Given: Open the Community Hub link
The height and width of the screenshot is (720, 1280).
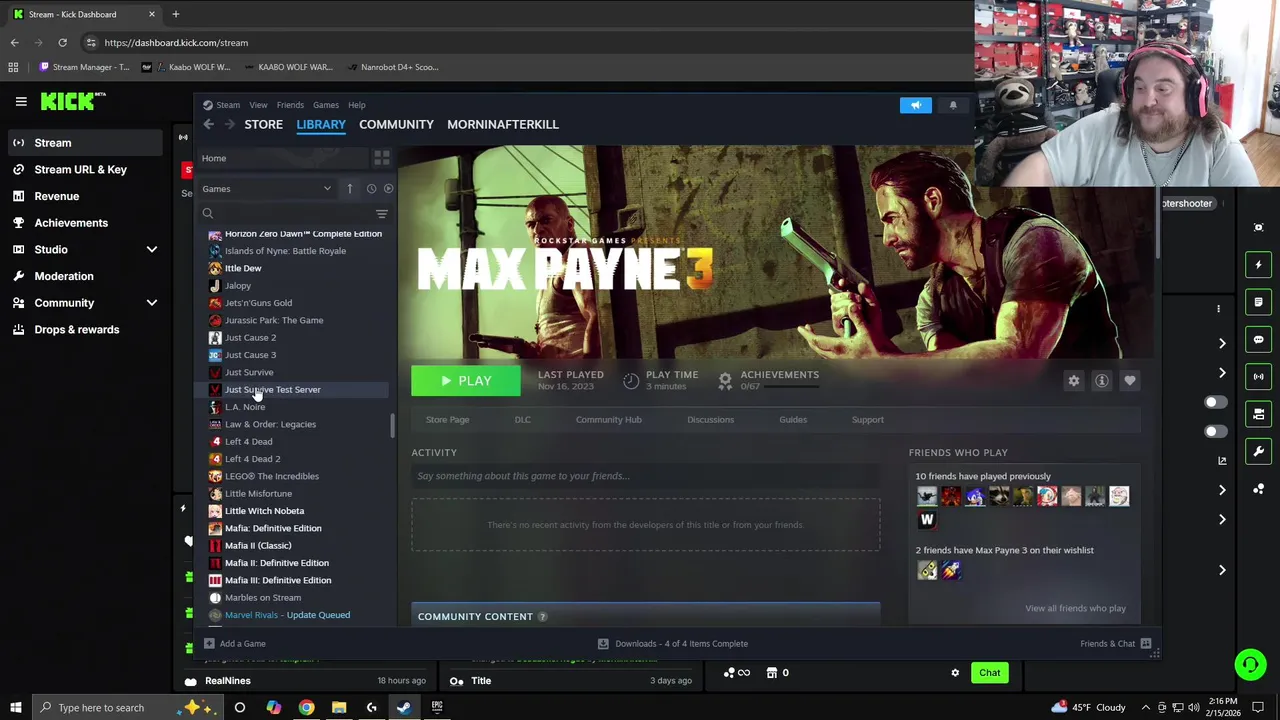Looking at the screenshot, I should tap(608, 420).
